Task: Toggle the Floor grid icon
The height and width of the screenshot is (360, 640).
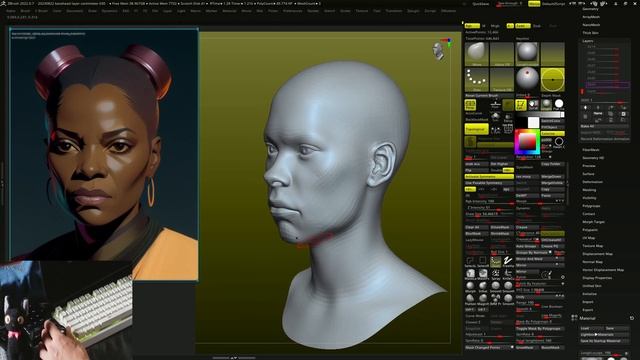Action: pos(496,105)
